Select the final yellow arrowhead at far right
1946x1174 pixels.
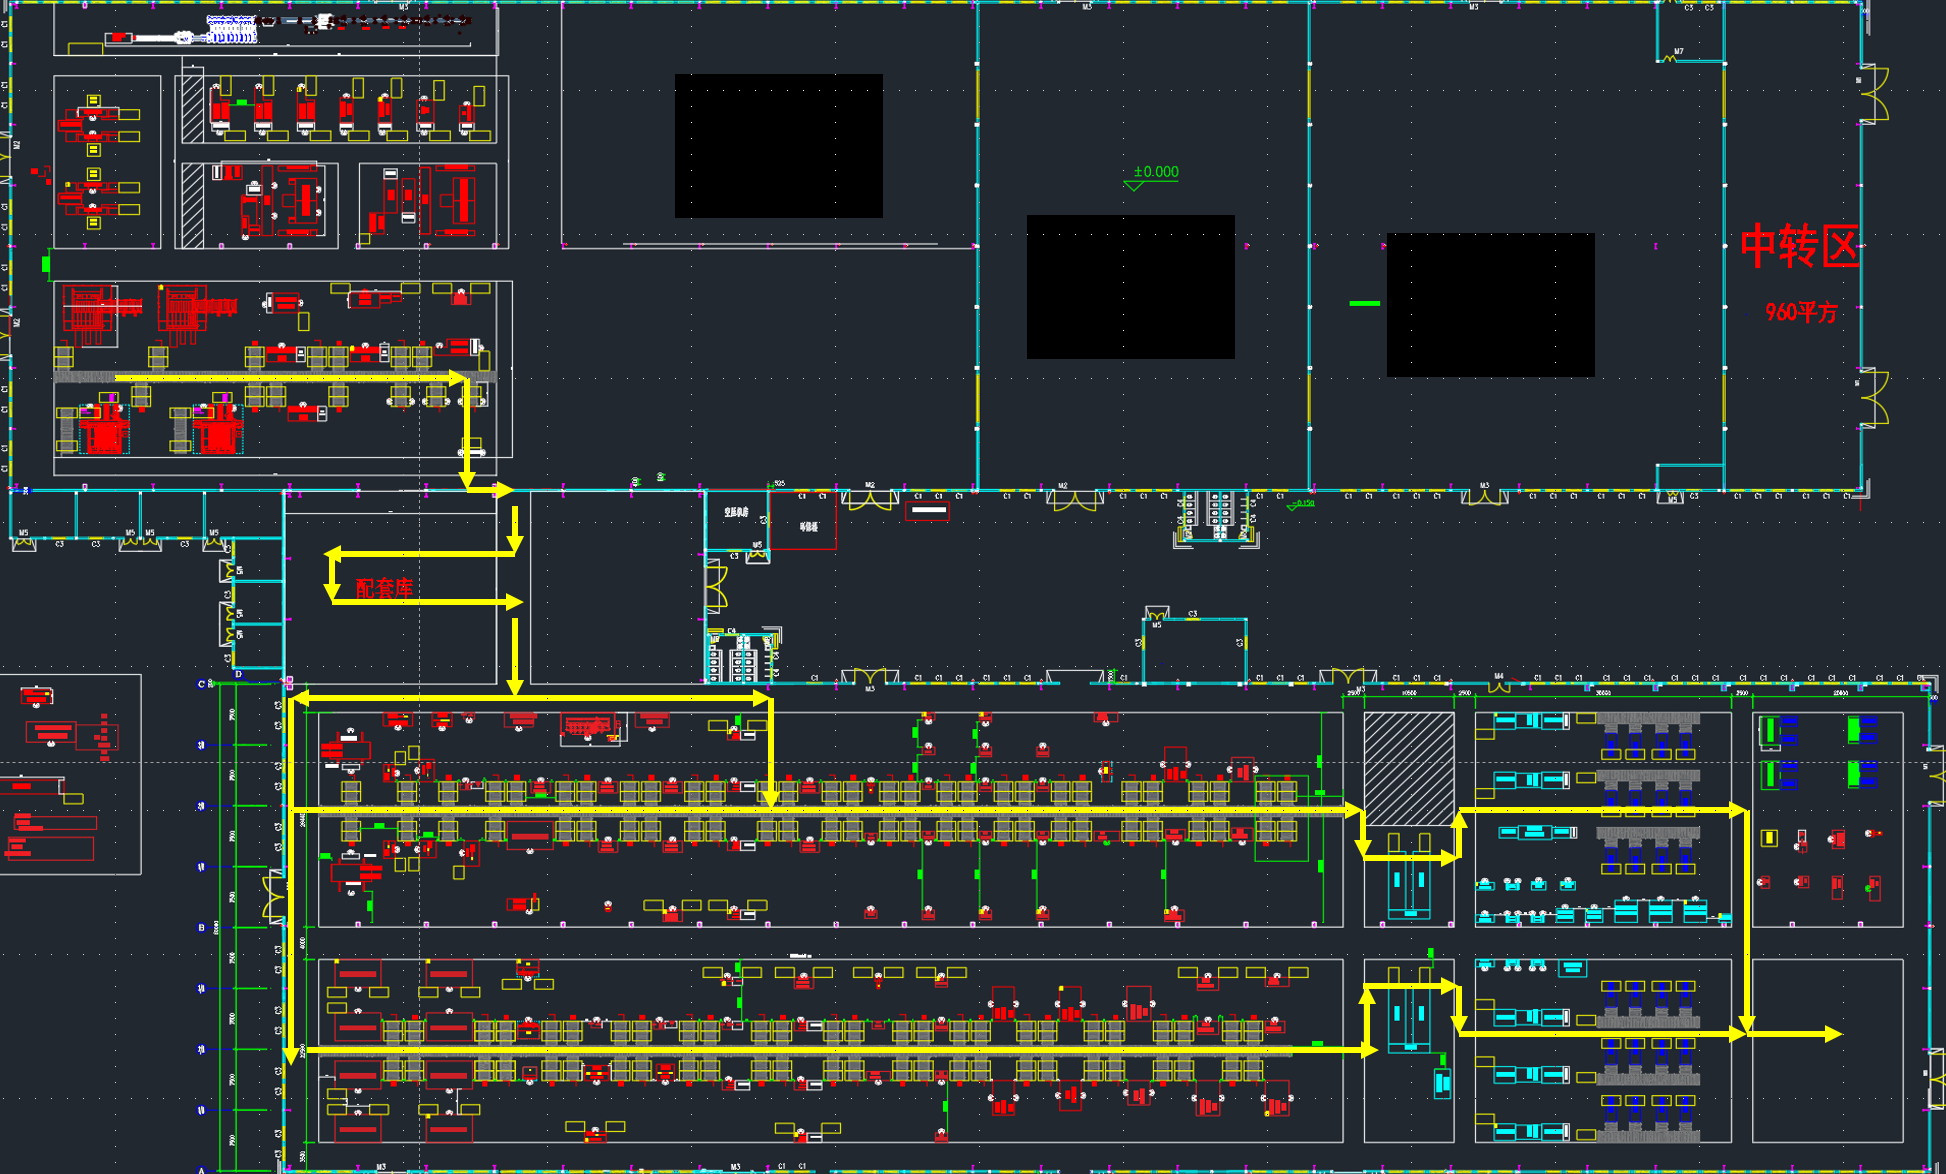(1832, 1034)
